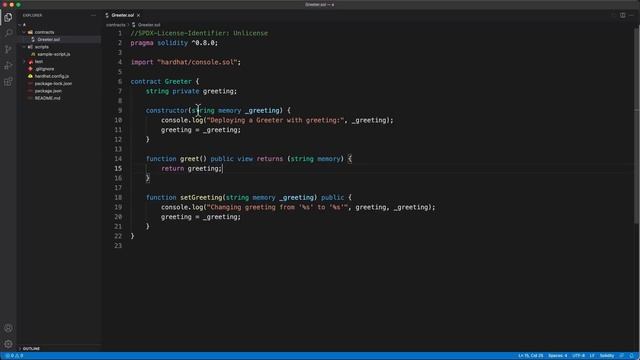Click the Ln 15, Col 25 status item
Screen dimensions: 640x360
click(x=530, y=356)
